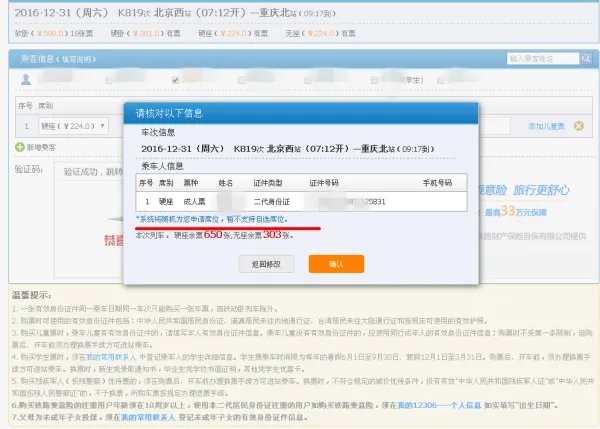Screen dimensions: 600x429
Task: Open the 硬座（¥224.0）seat type dropdown
Action: click(73, 126)
